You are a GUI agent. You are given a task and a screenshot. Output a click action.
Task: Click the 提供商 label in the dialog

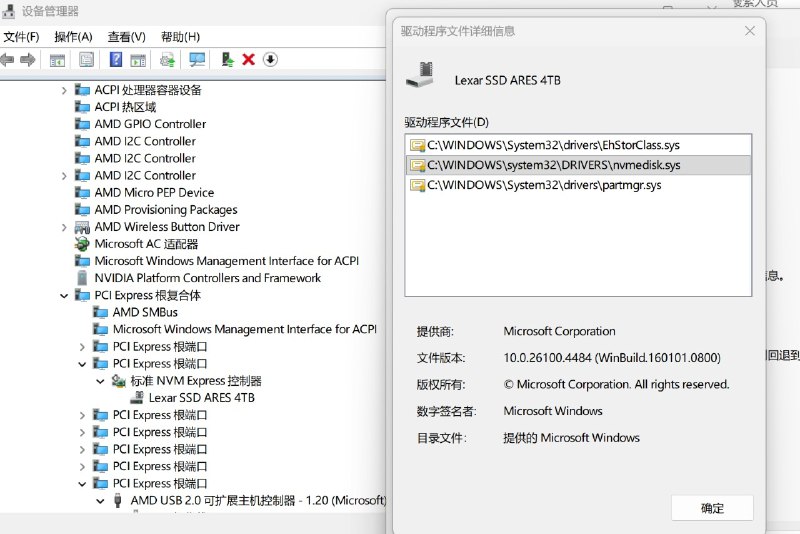pos(435,332)
